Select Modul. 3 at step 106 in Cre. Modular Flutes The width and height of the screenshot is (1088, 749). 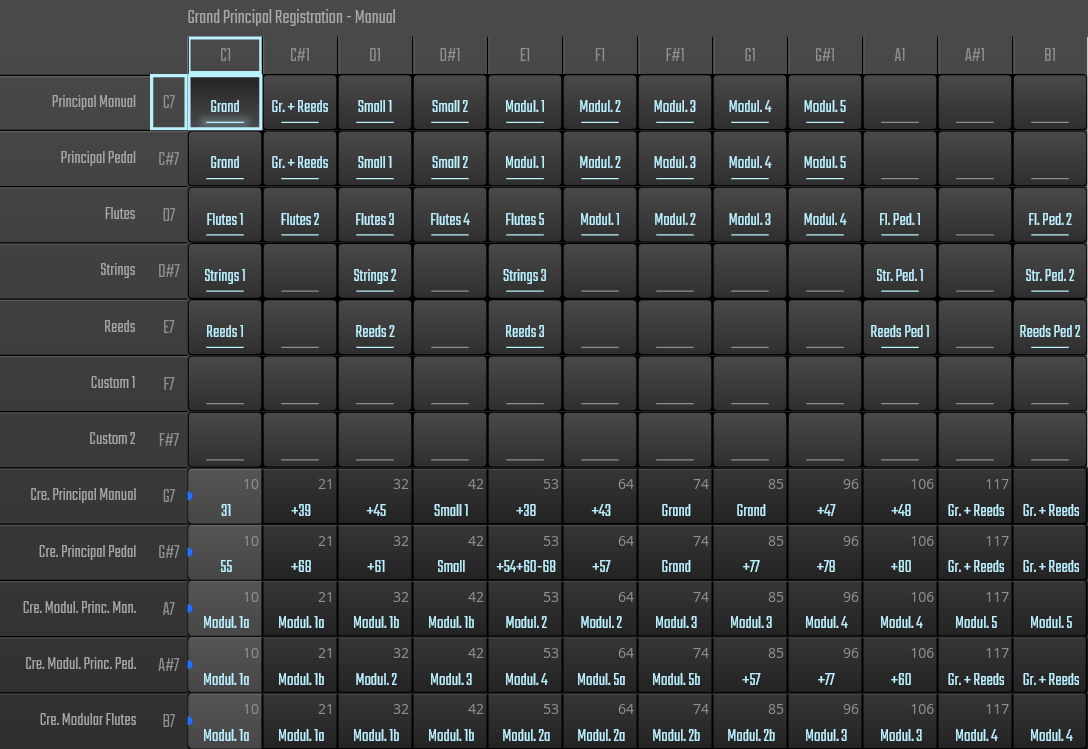[x=899, y=722]
